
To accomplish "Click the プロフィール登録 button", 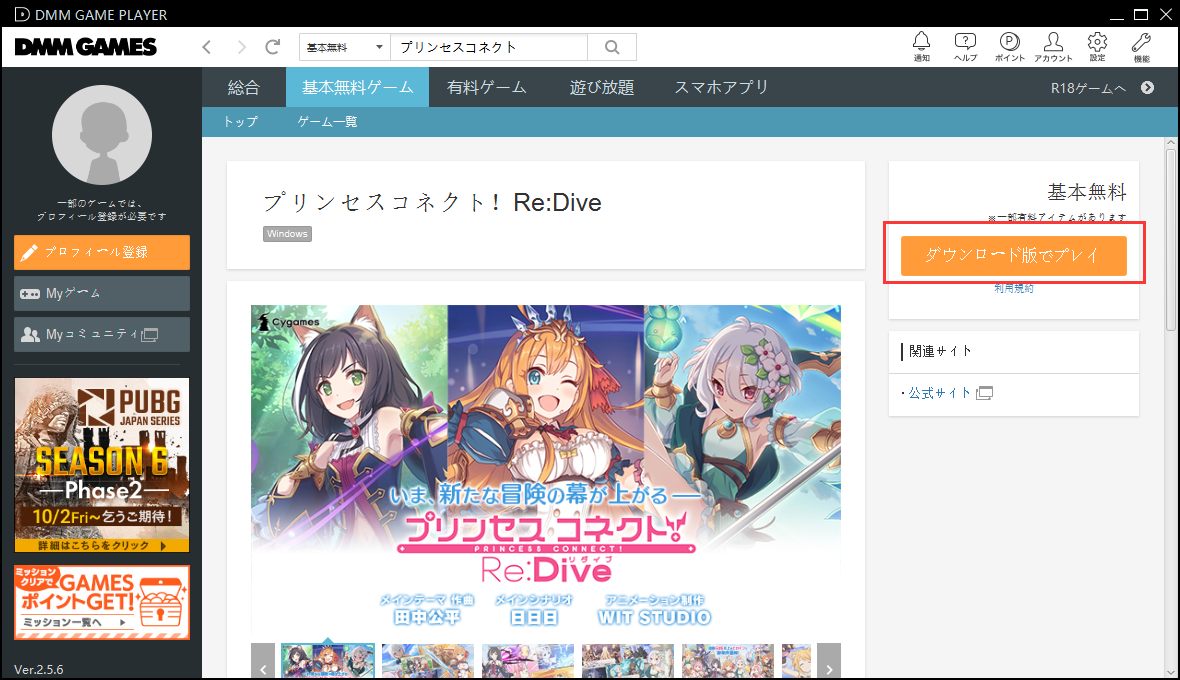I will coord(102,252).
